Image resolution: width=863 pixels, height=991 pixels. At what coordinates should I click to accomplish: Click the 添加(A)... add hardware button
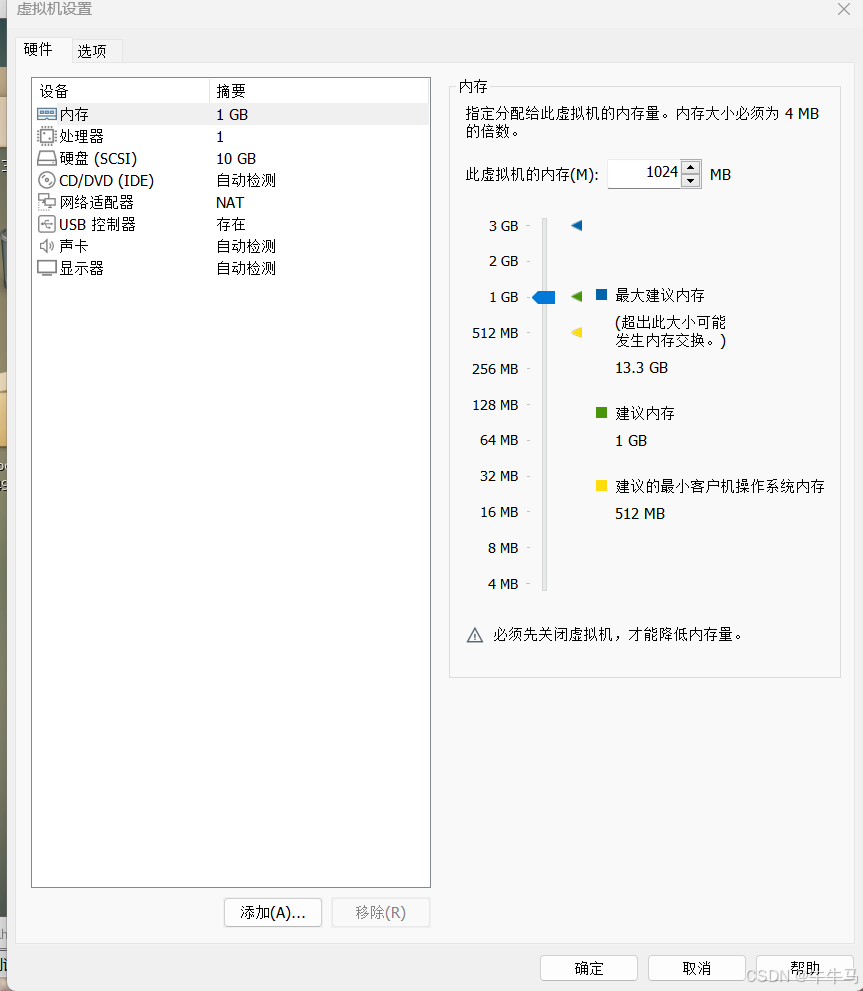coord(272,912)
